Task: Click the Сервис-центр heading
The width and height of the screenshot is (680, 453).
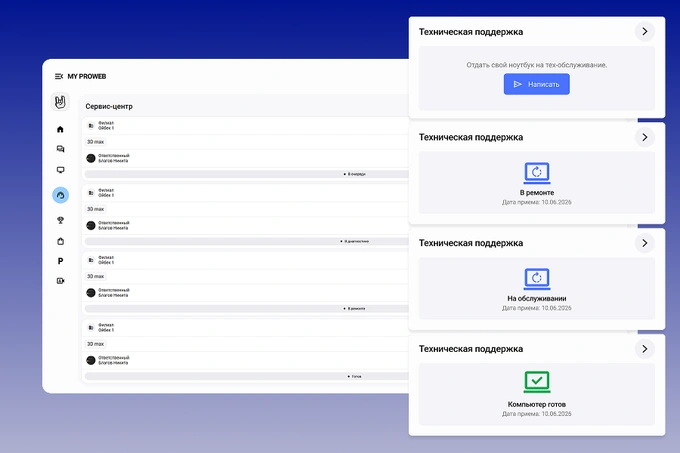Action: (x=109, y=106)
